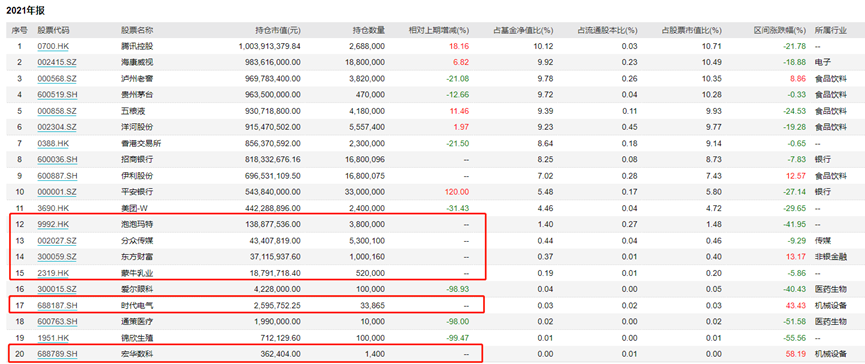Sort by 持仓市值(元) column header
This screenshot has width=865, height=364.
(x=279, y=30)
